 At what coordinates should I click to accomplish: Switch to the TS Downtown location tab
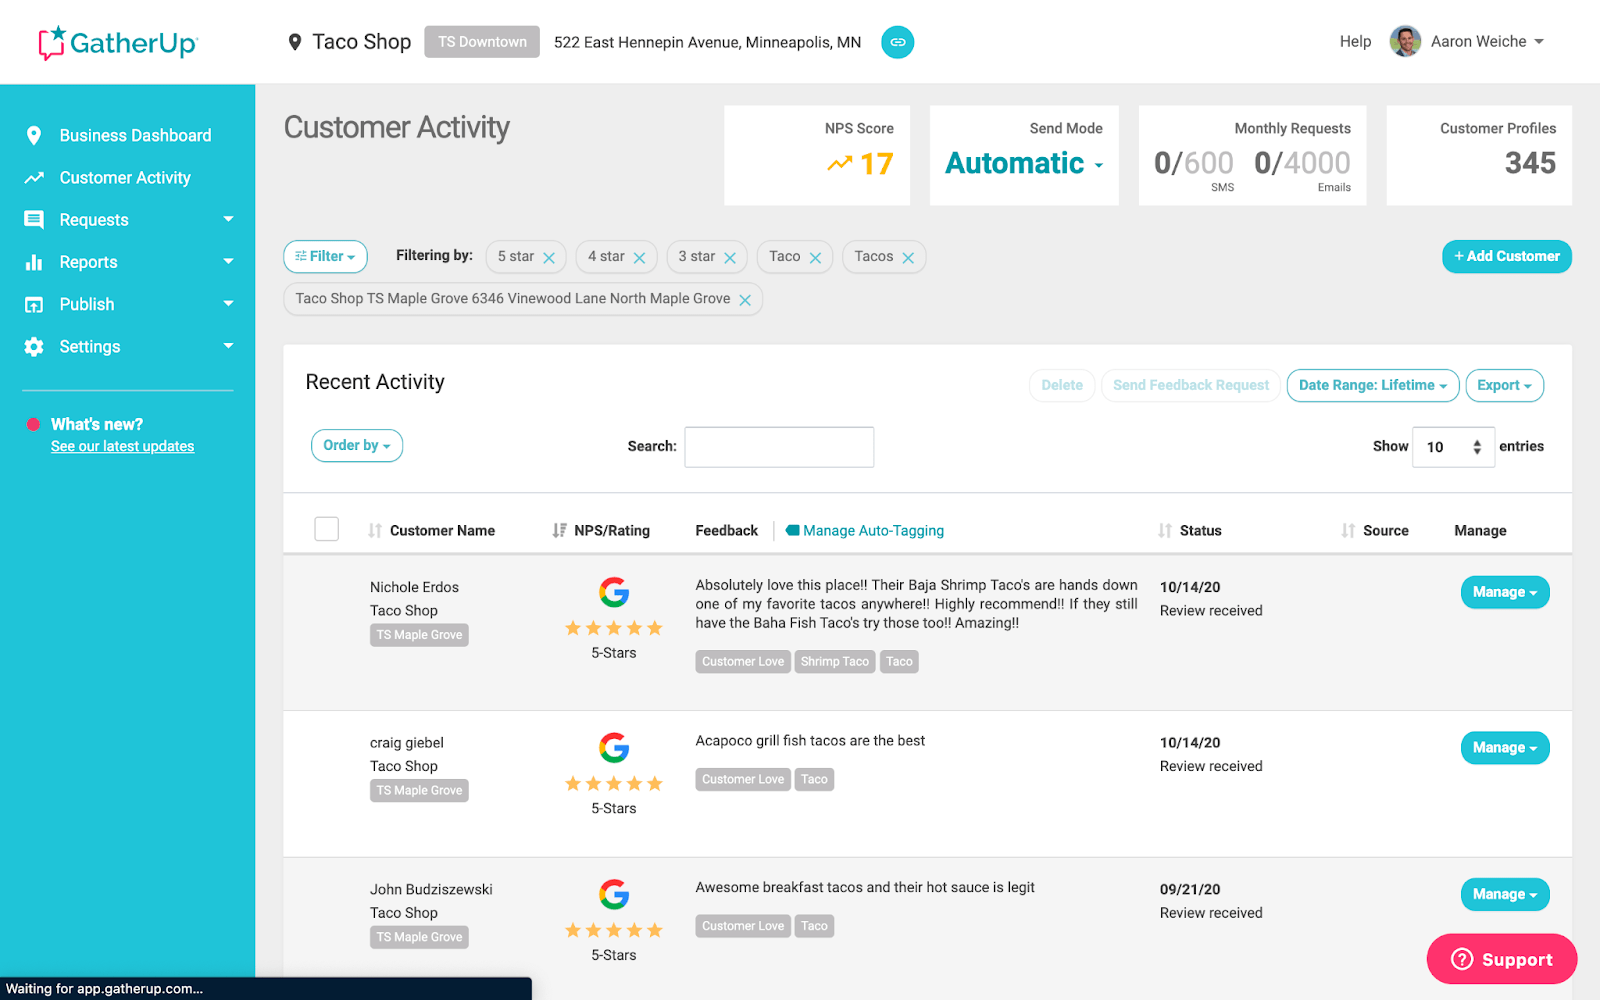pos(481,41)
